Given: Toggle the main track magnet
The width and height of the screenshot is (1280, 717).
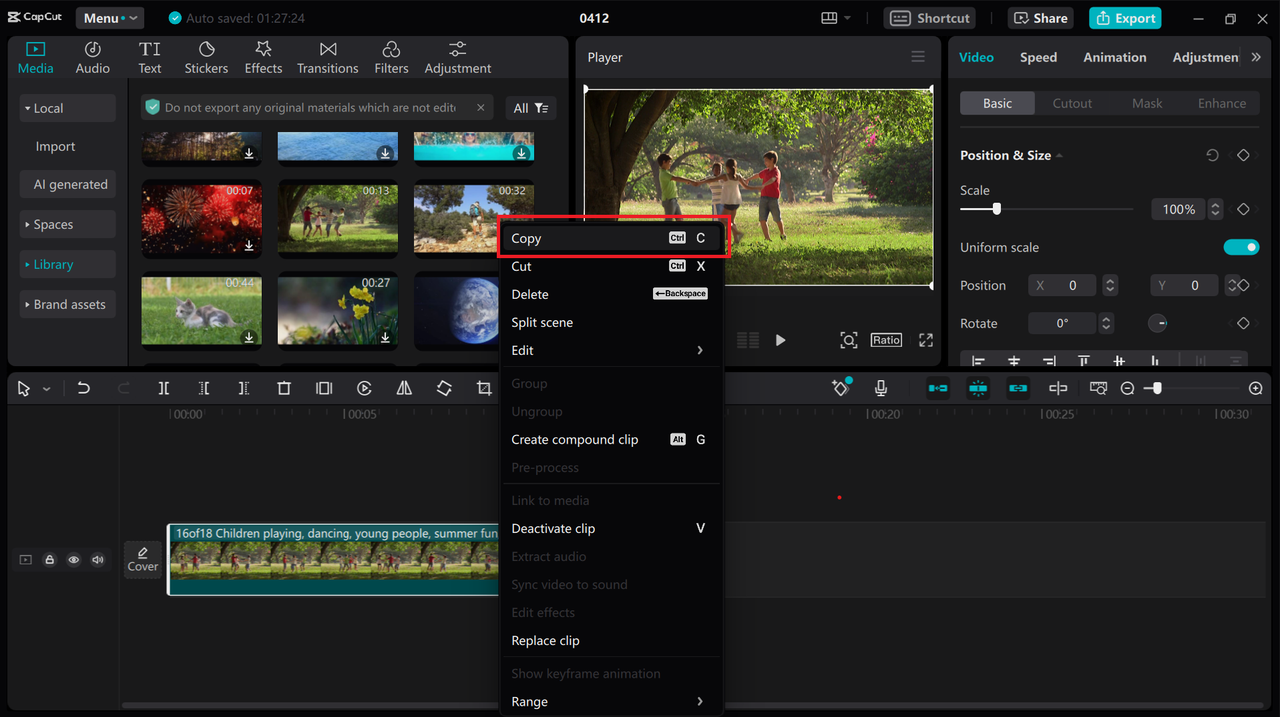Looking at the screenshot, I should coord(938,388).
